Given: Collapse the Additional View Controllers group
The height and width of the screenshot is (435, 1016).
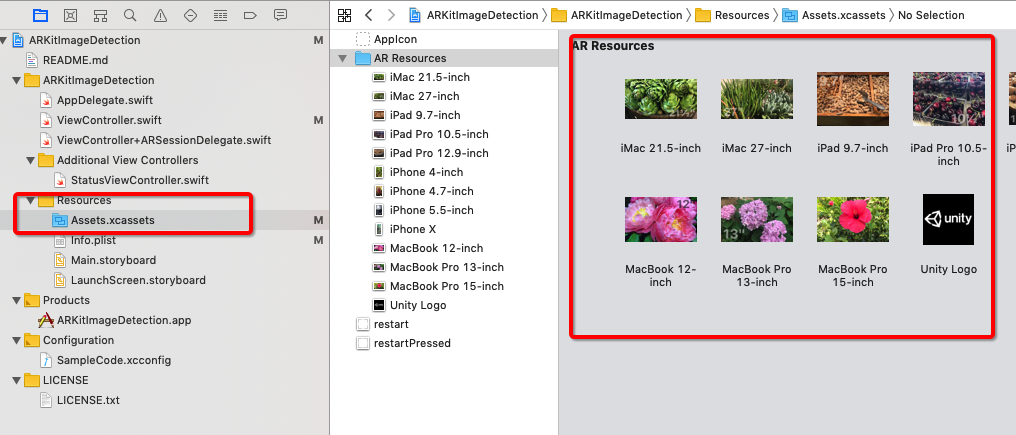Looking at the screenshot, I should [30, 160].
